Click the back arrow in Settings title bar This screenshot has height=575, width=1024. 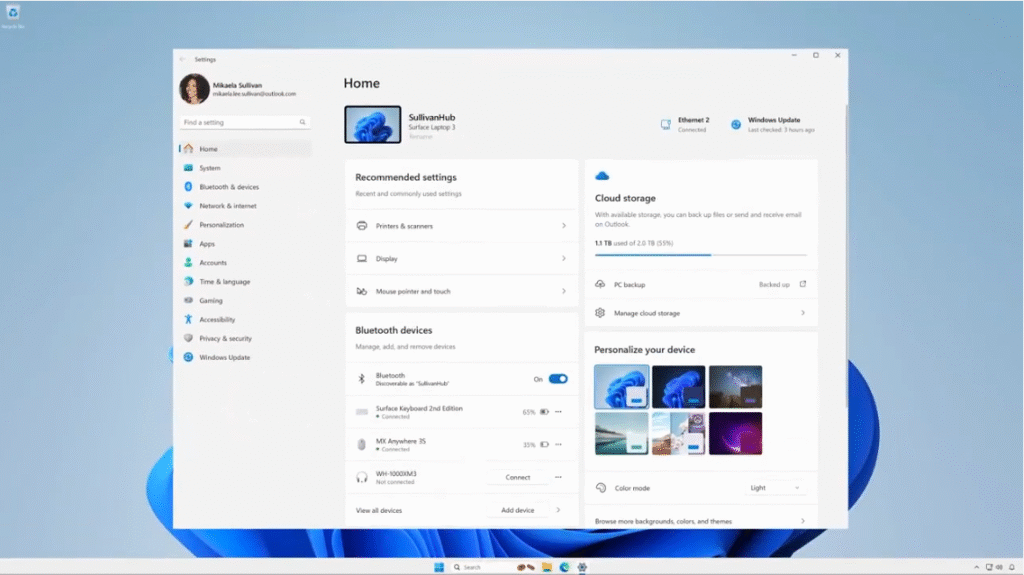pos(182,59)
